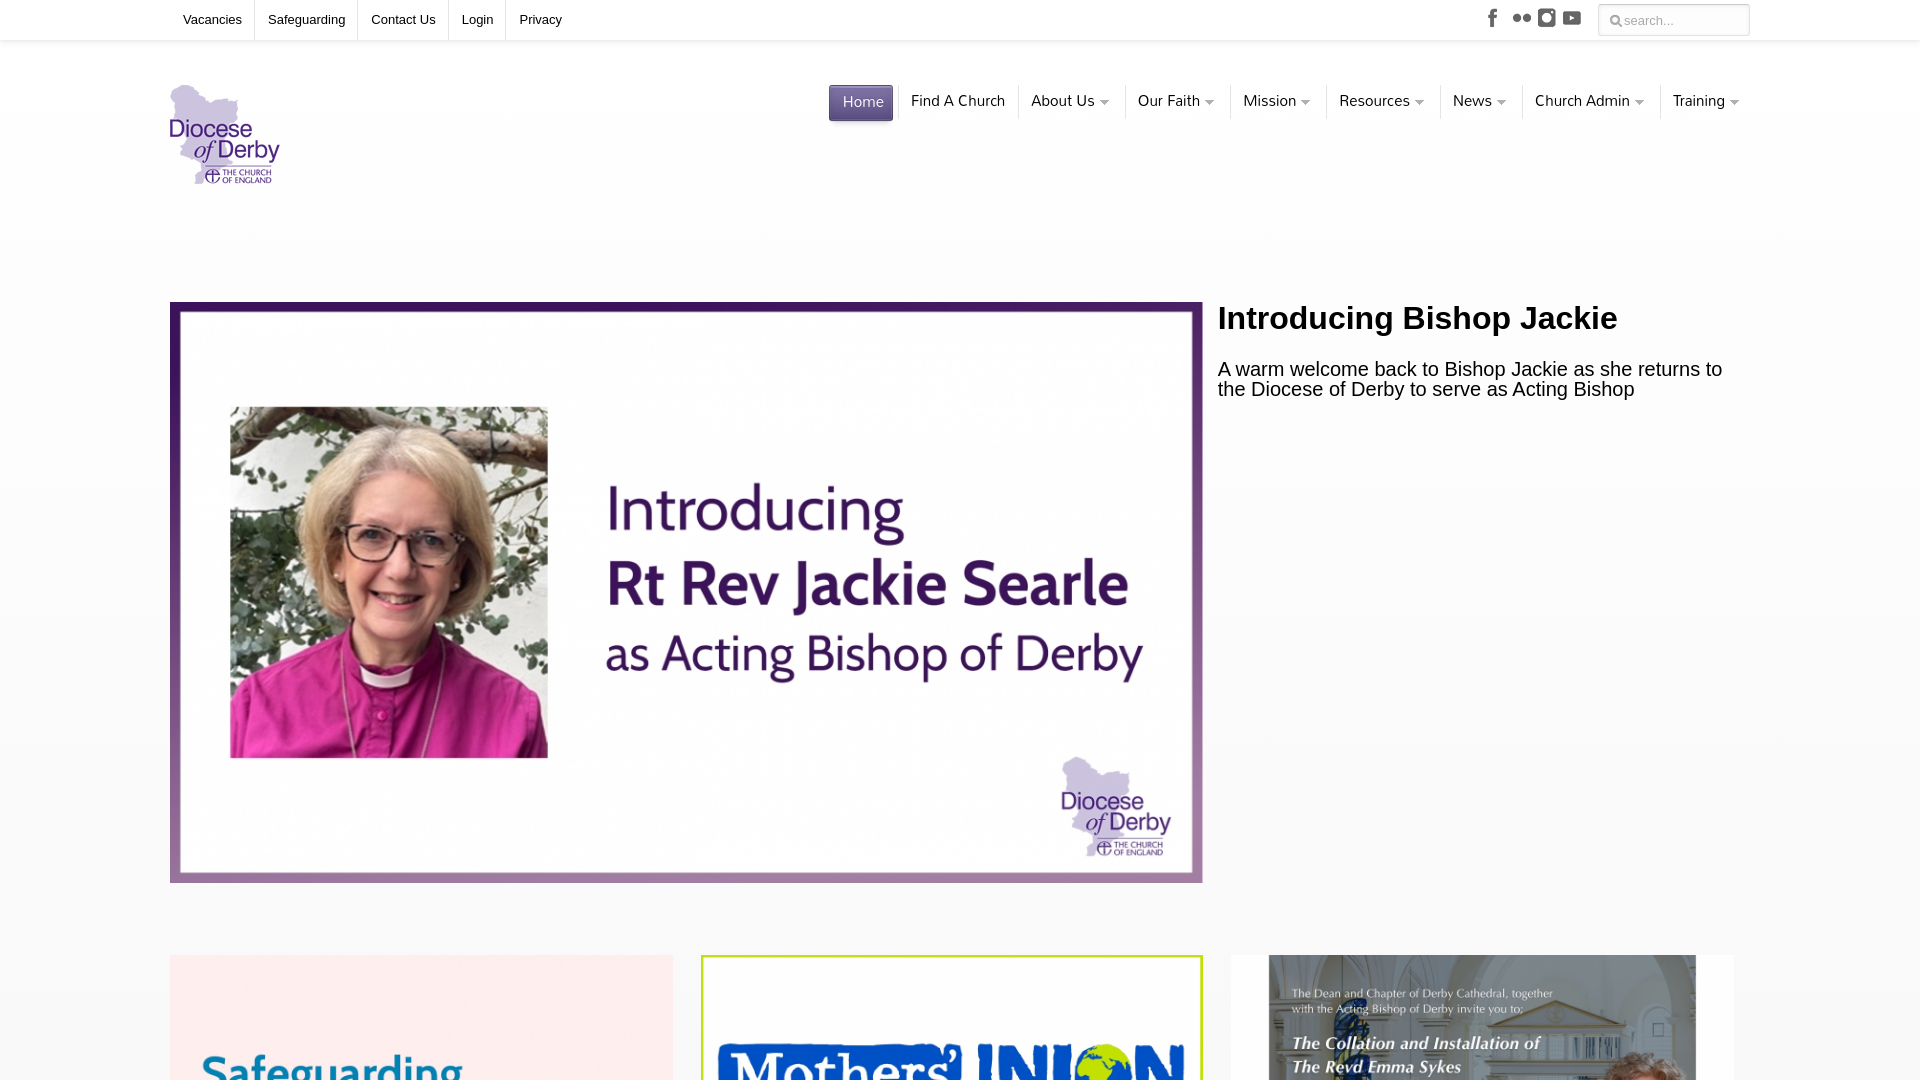Open the Vacancies link
The image size is (1920, 1080).
[x=212, y=20]
